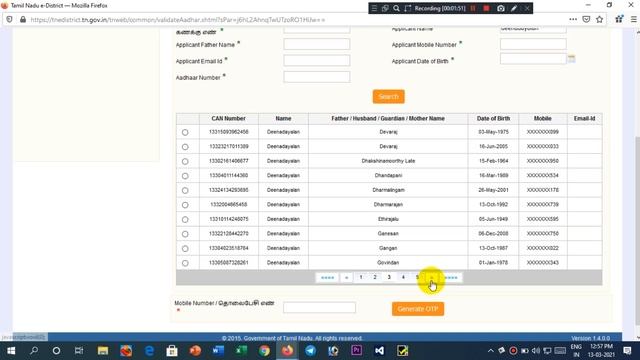Open Premiere Pro from taskbar
Screen dimensions: 640x360
356,351
